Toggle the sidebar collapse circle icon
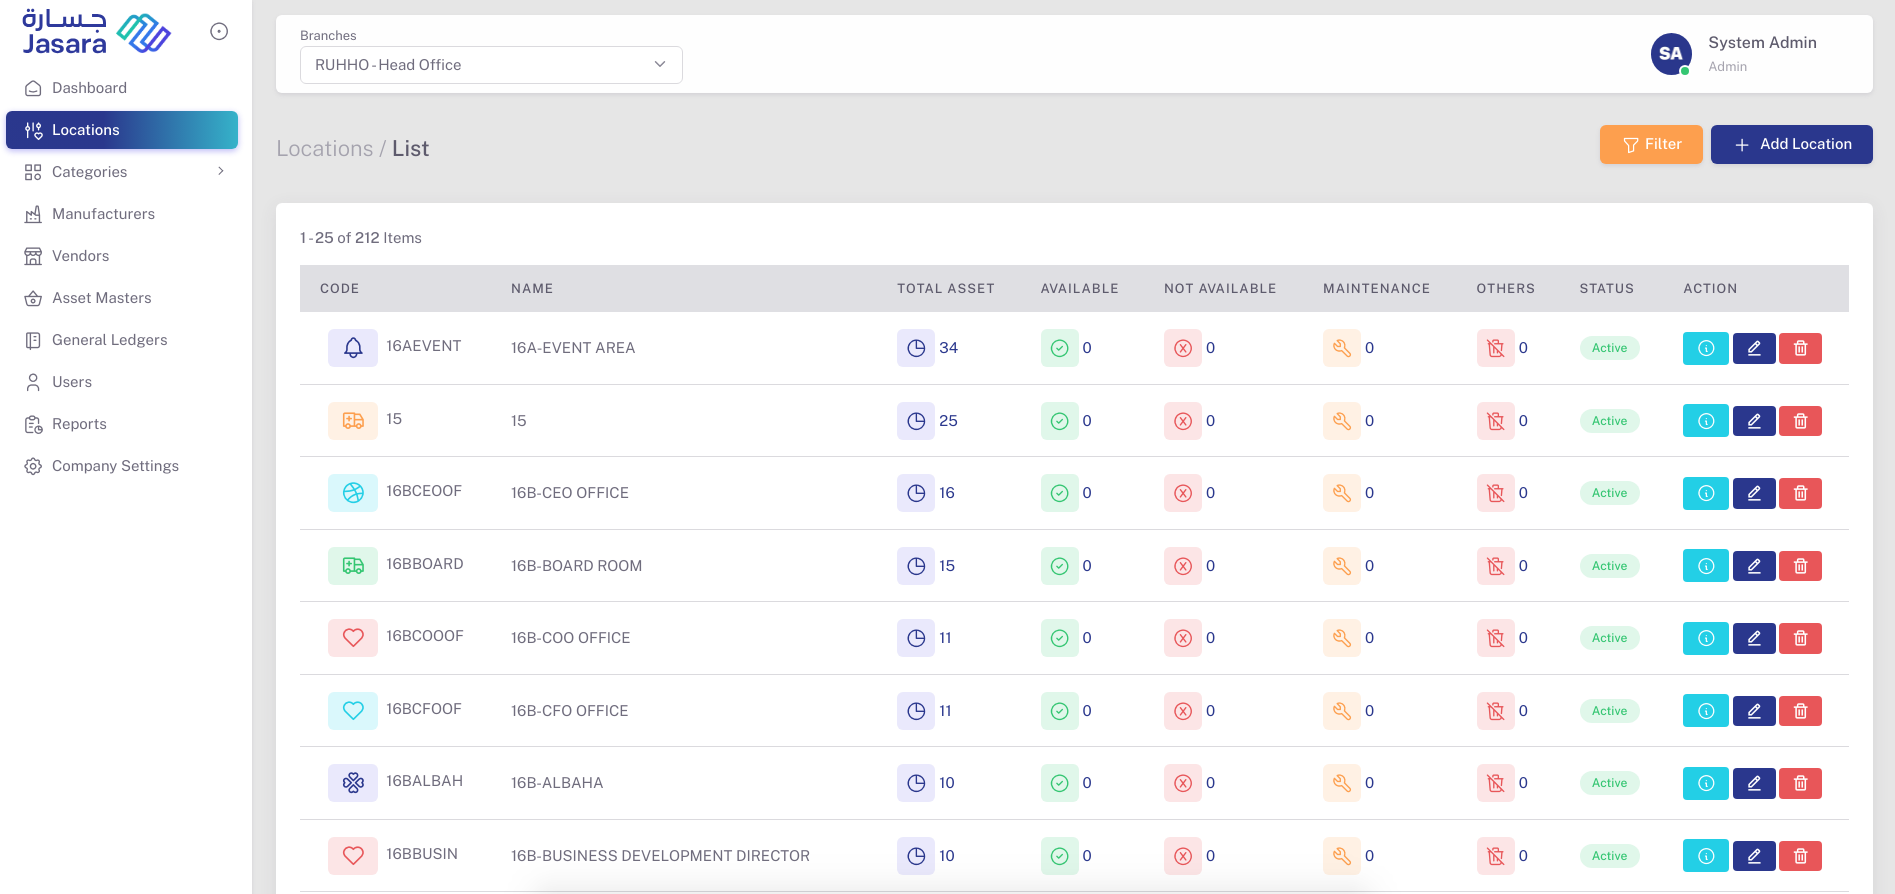Screen dimensions: 1895x894 219,32
